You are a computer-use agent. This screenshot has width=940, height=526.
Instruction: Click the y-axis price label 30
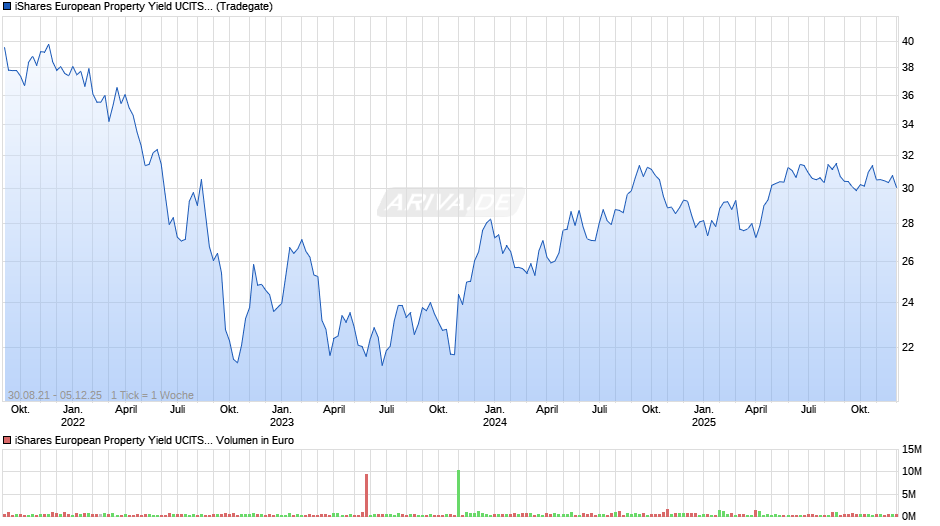coord(908,188)
